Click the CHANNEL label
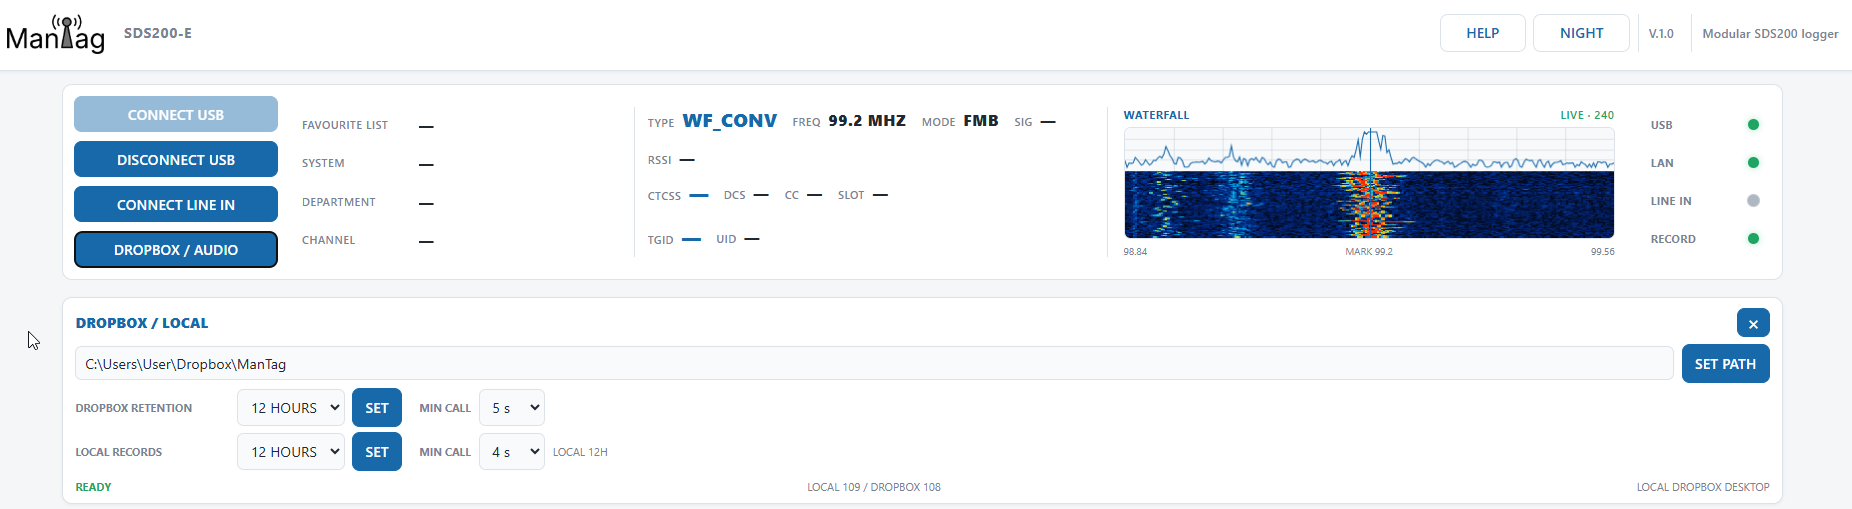Viewport: 1852px width, 509px height. click(329, 240)
